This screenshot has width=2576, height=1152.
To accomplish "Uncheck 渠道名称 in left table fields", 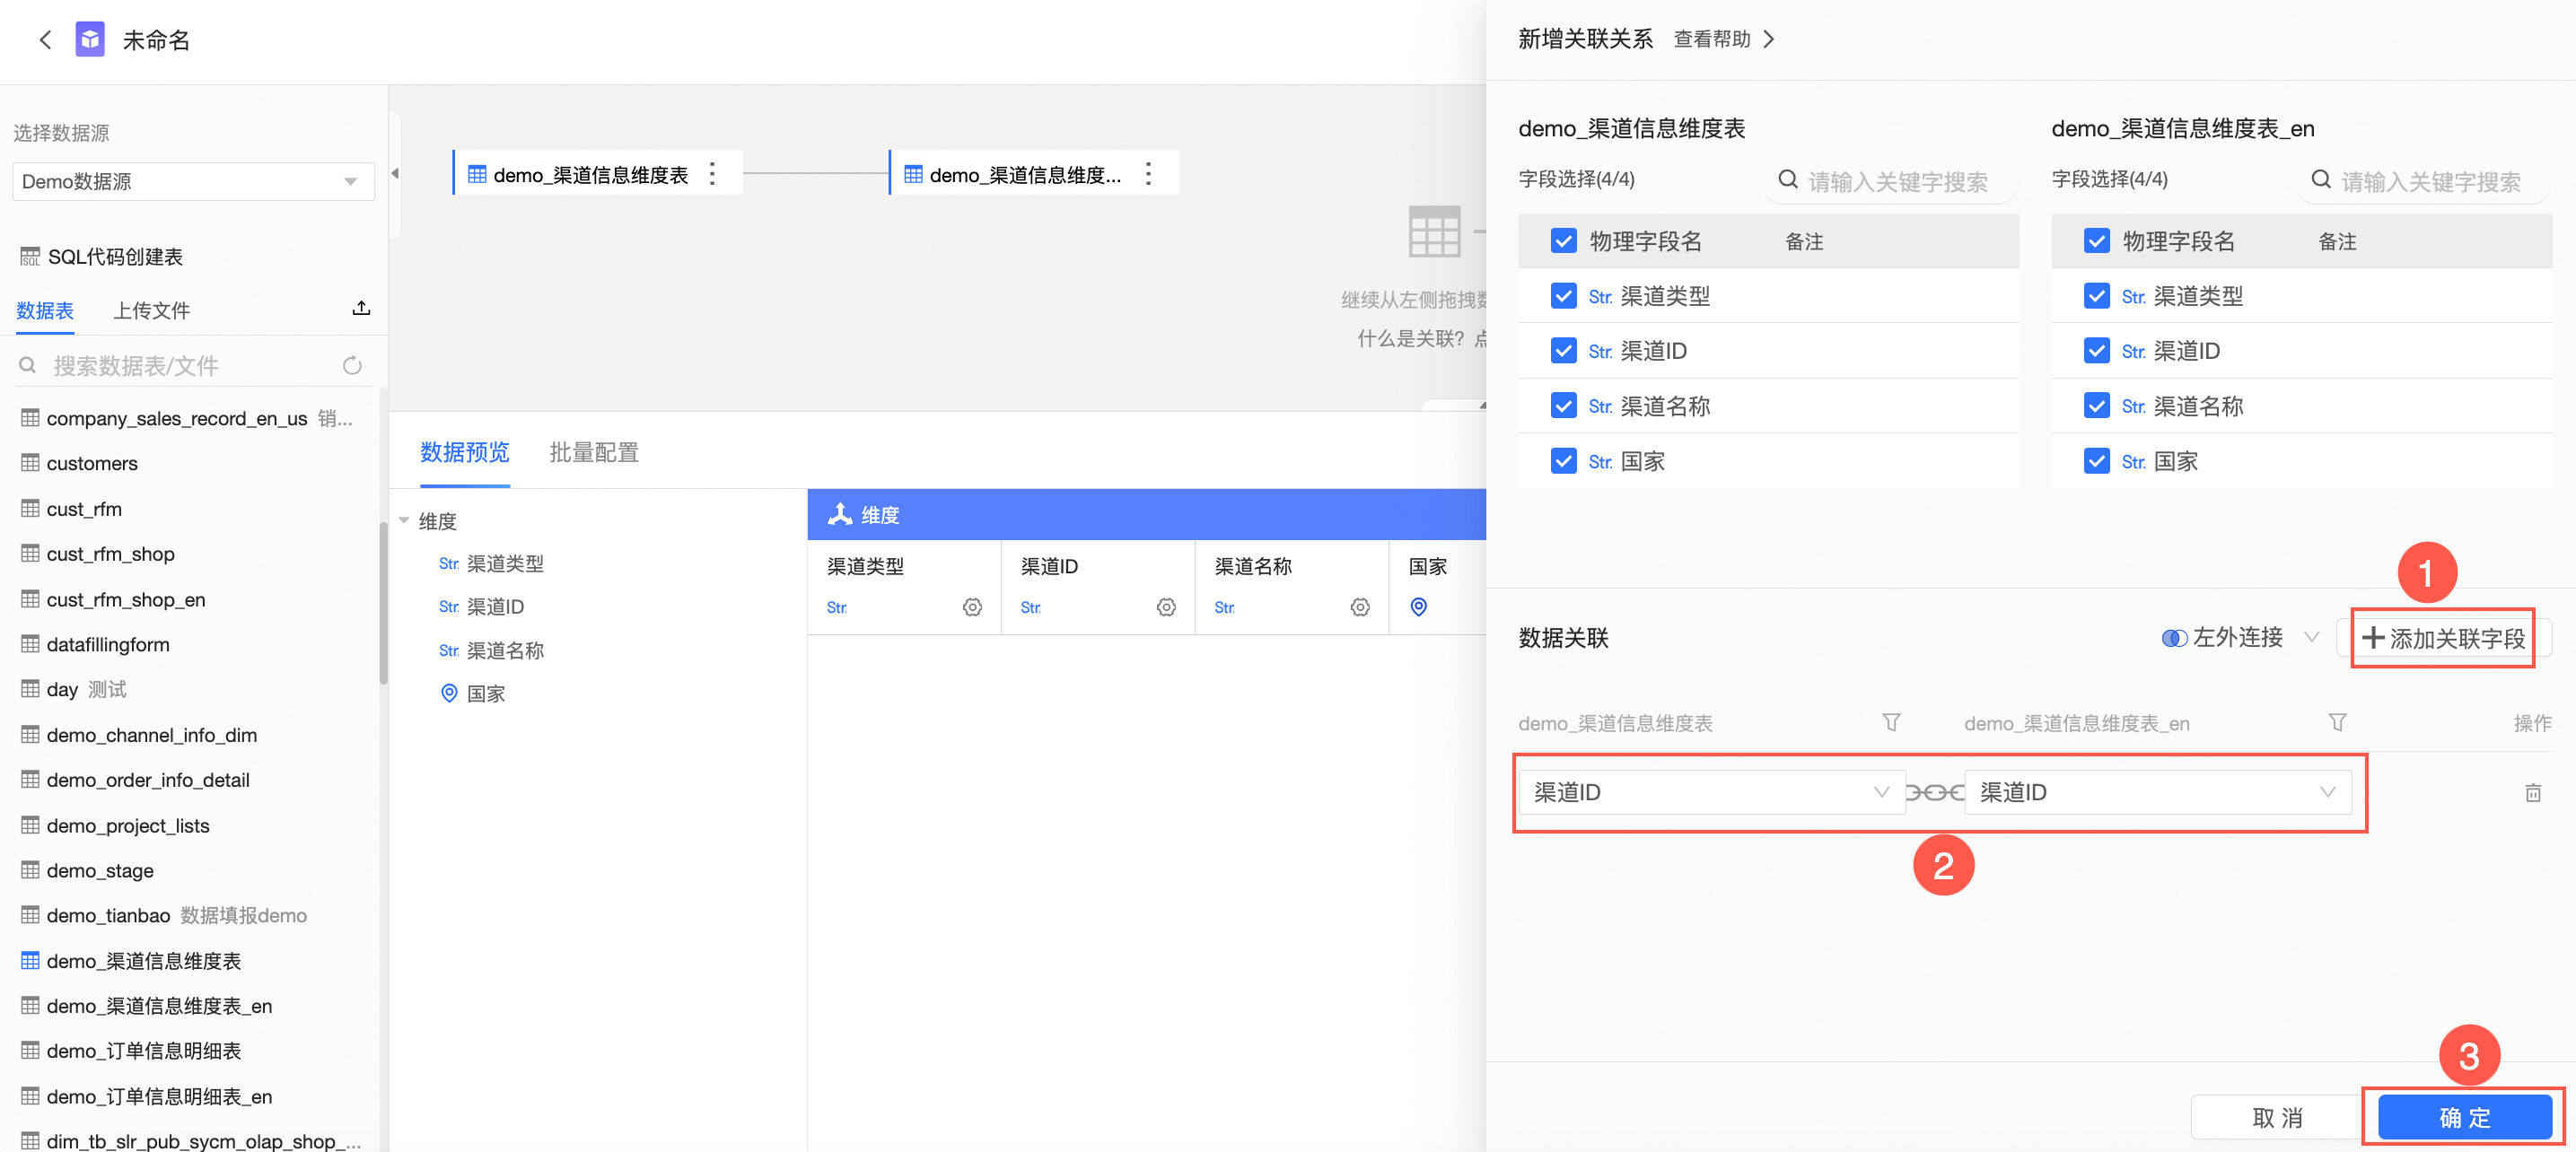I will click(1563, 406).
